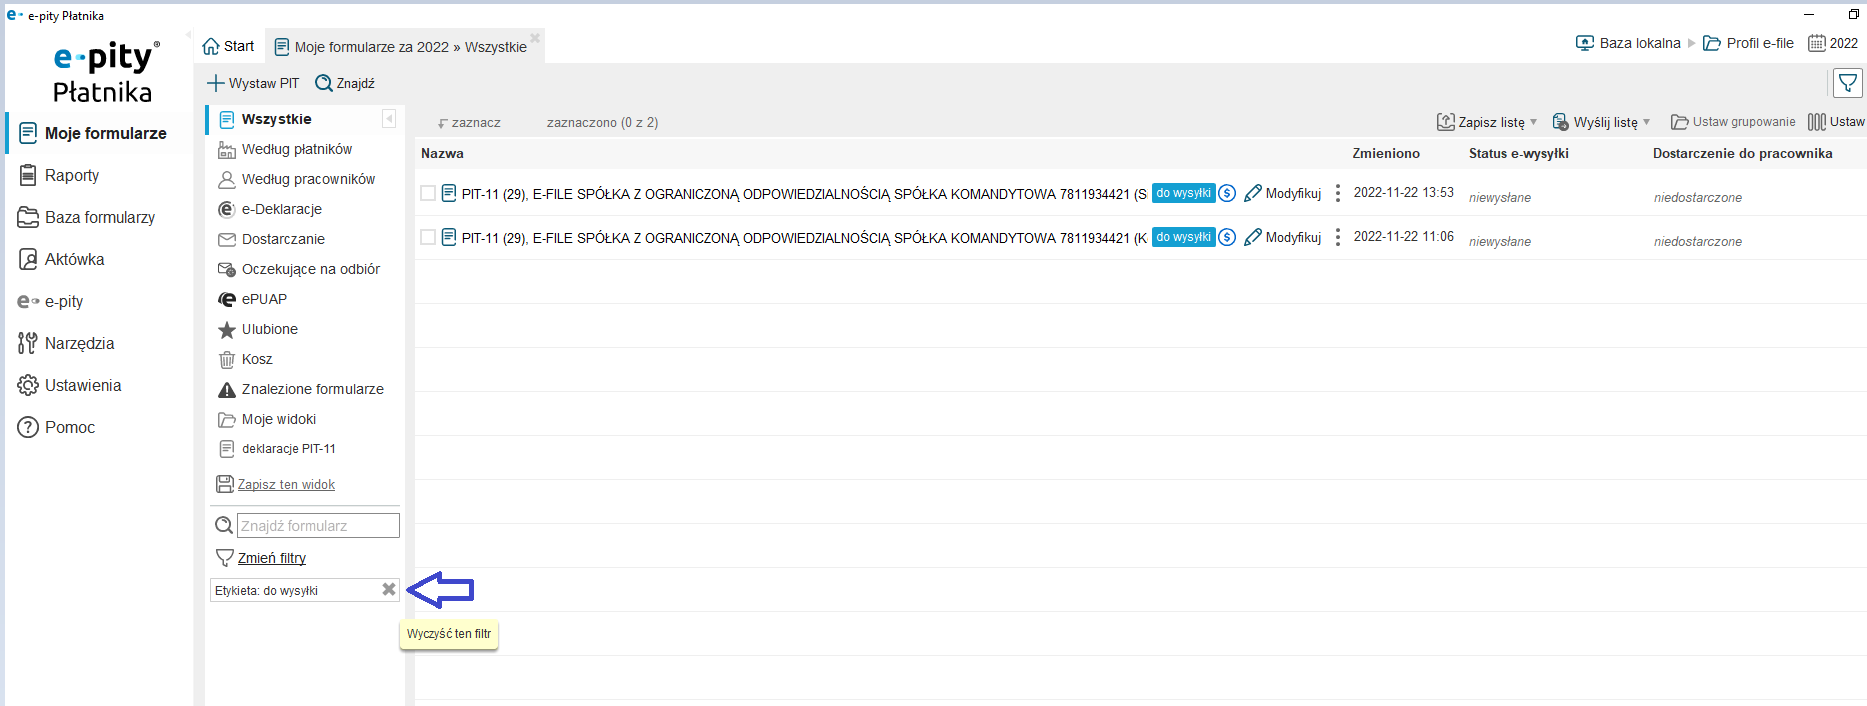Tick checkbox for the 11:06 PIT-11 row
Screen dimensions: 1867x706
pyautogui.click(x=428, y=237)
